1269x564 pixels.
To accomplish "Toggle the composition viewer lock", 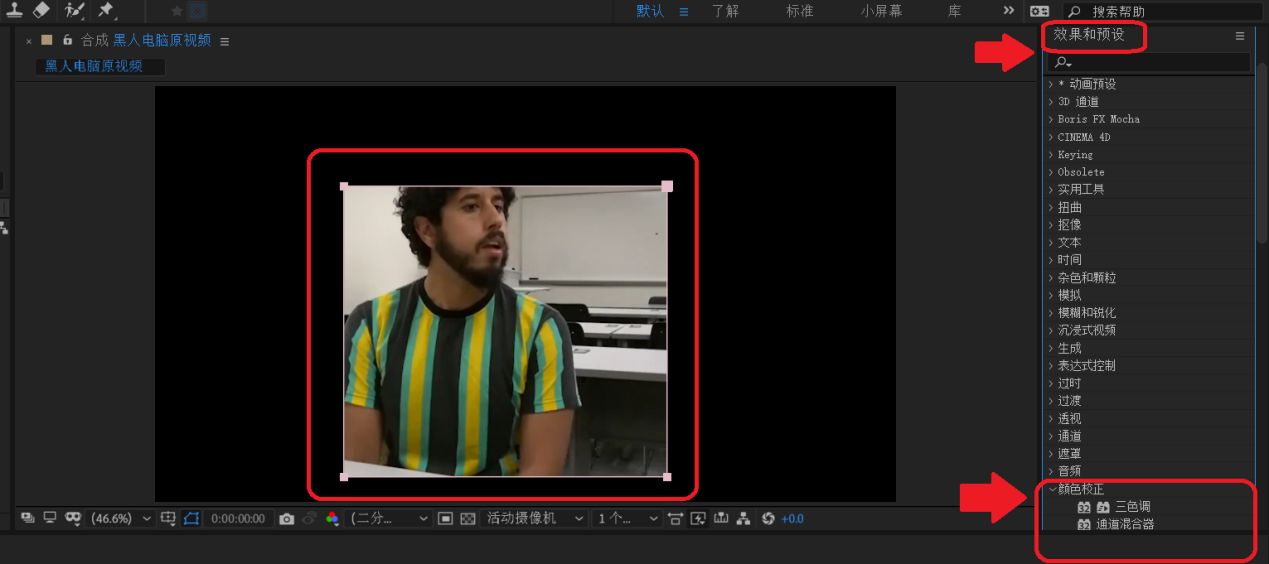I will coord(68,41).
